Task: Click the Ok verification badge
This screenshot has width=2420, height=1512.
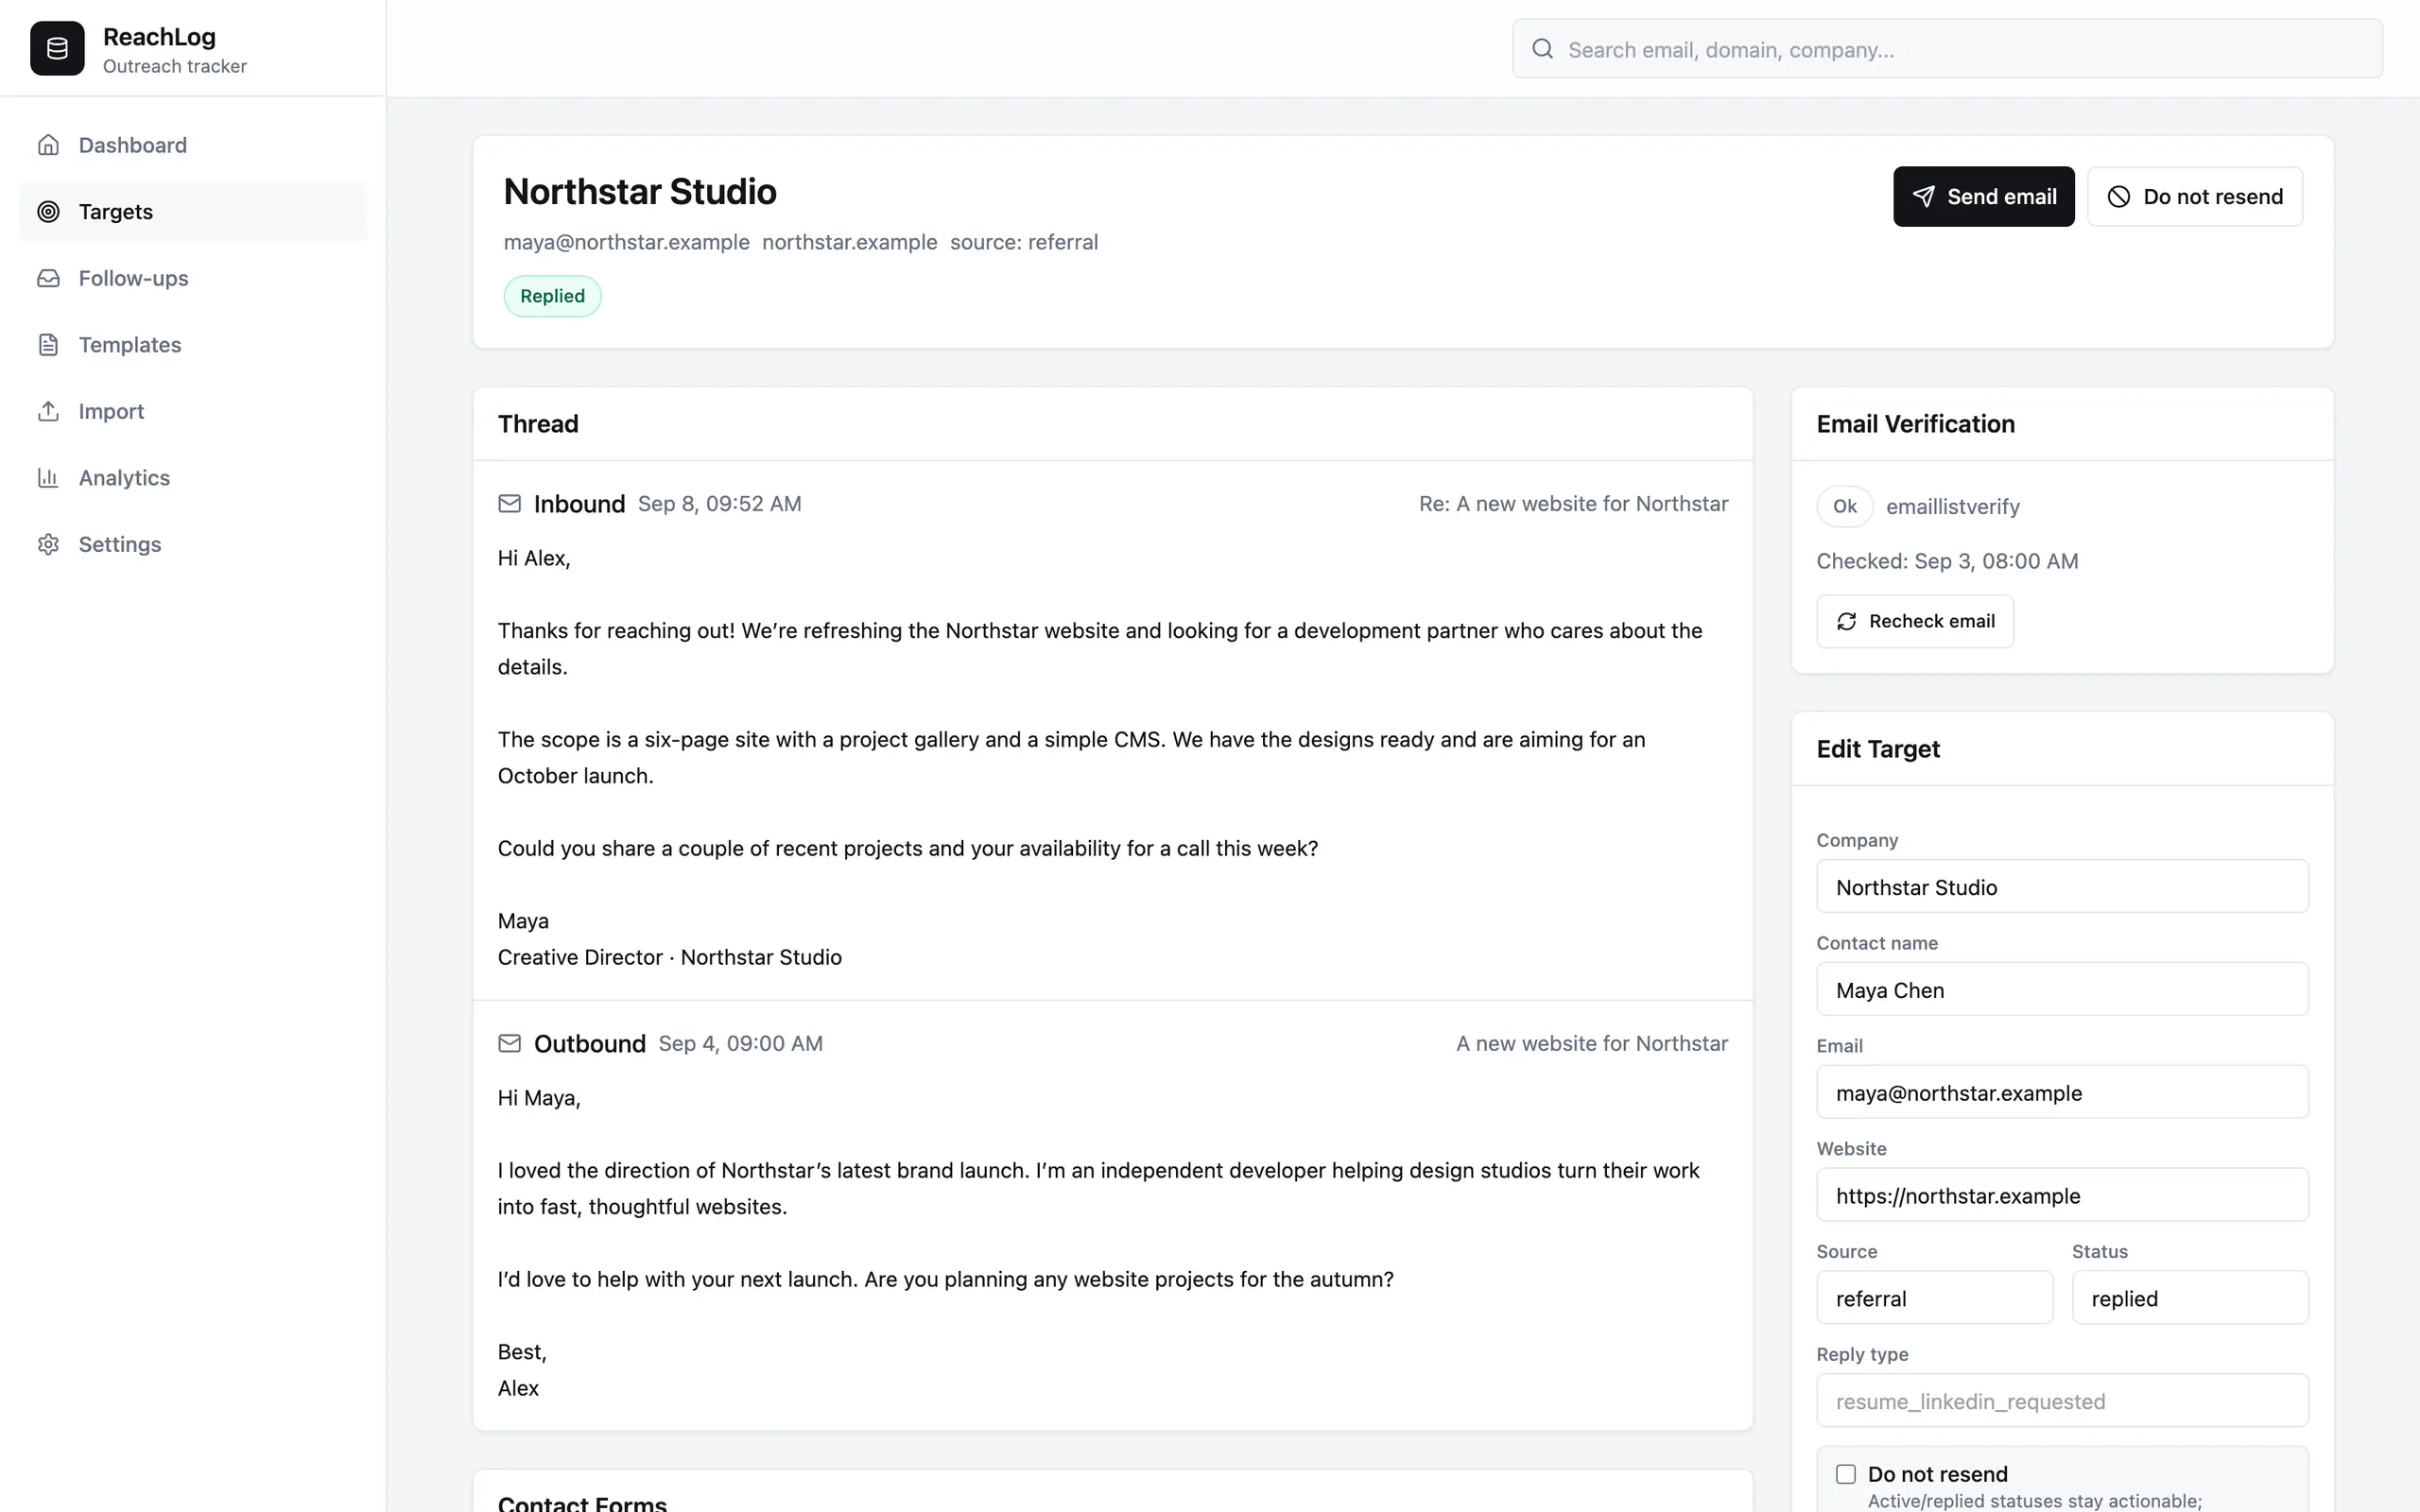Action: click(x=1844, y=506)
